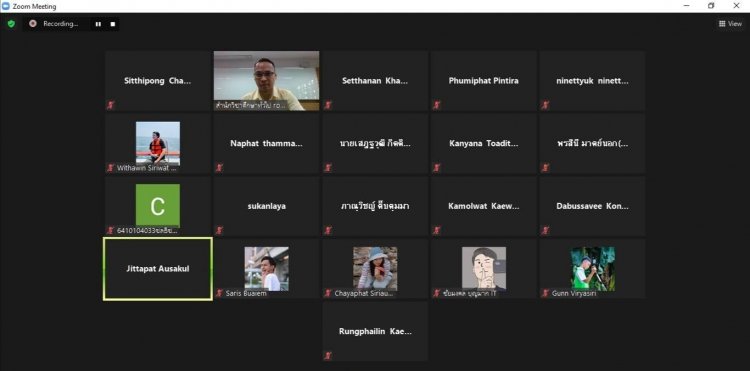Click the green C avatar participant
The image size is (750, 371).
(158, 206)
